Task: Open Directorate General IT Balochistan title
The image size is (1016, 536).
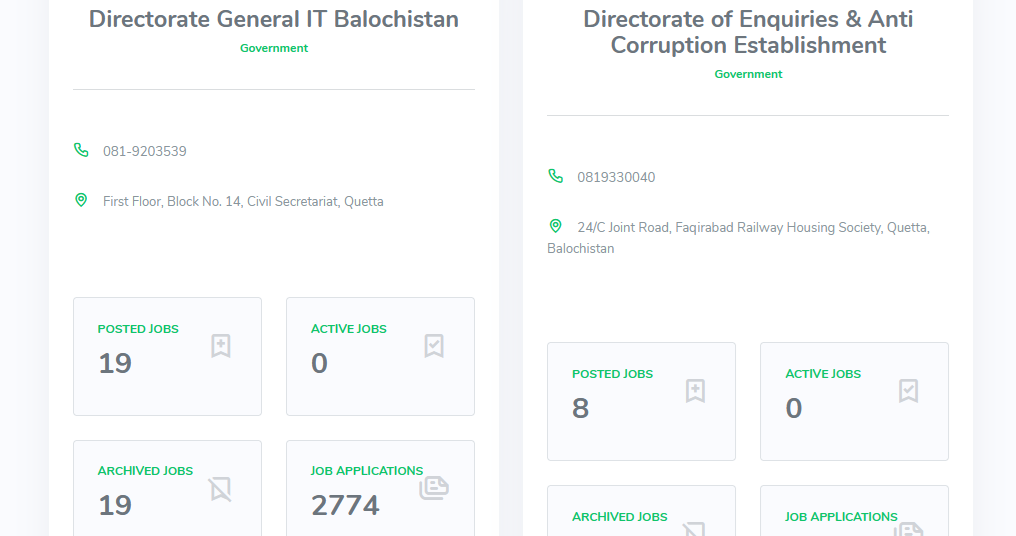Action: coord(274,19)
